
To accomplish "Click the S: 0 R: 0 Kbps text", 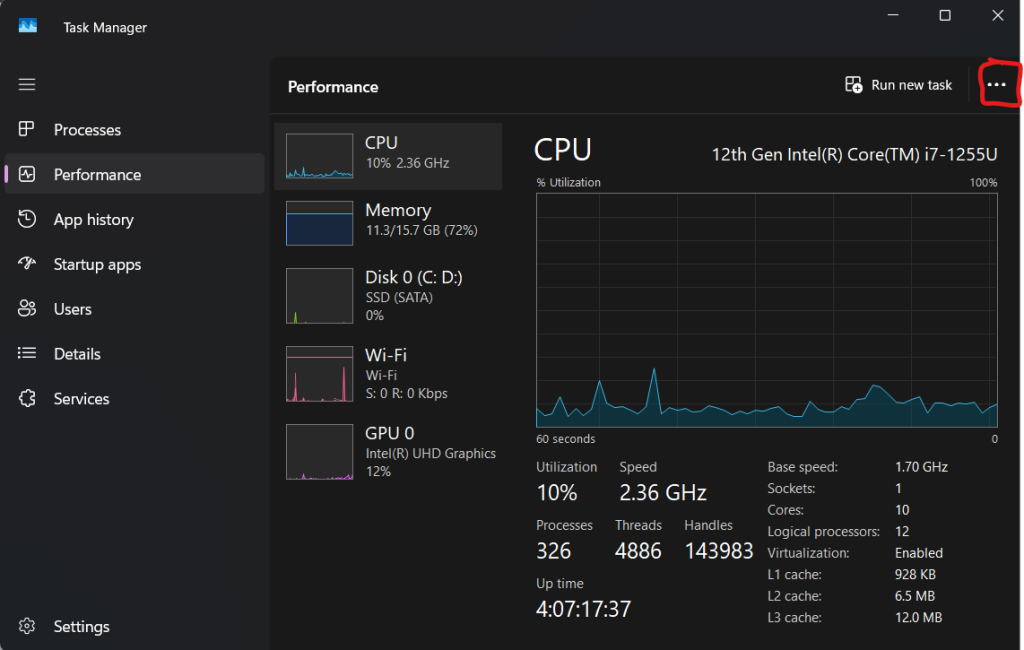I will 406,393.
